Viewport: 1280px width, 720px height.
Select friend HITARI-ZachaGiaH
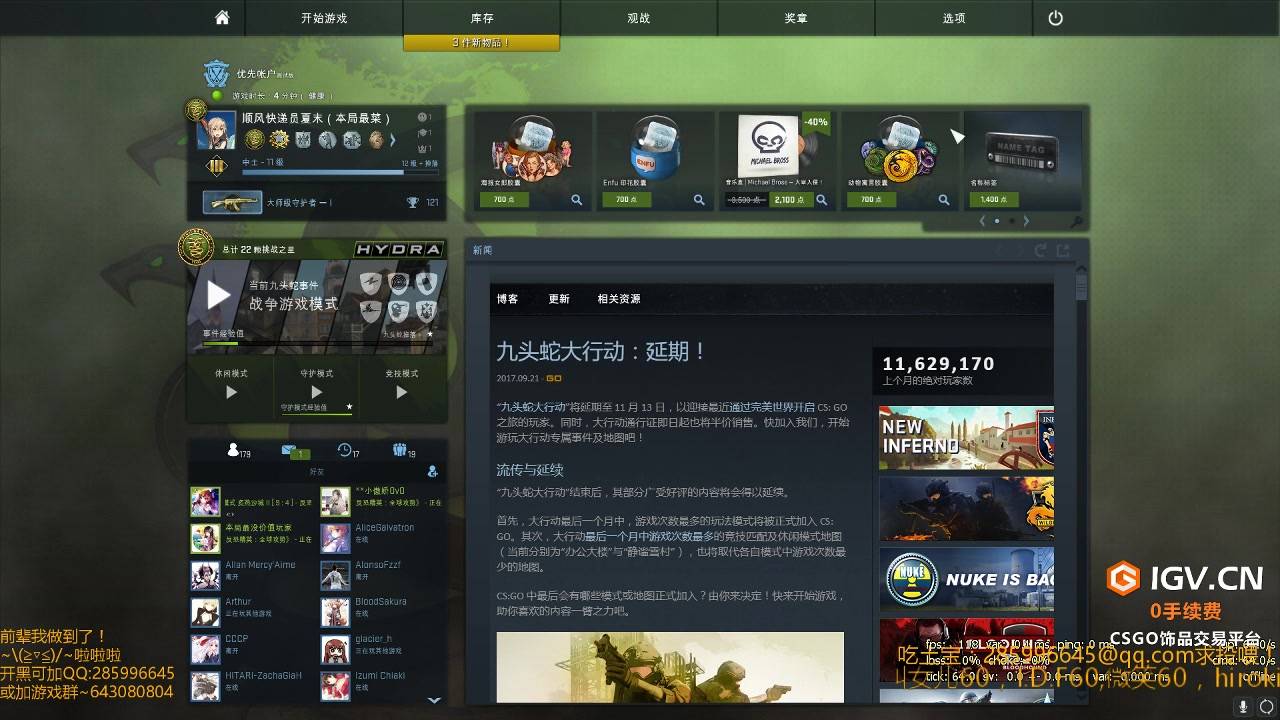pos(253,686)
